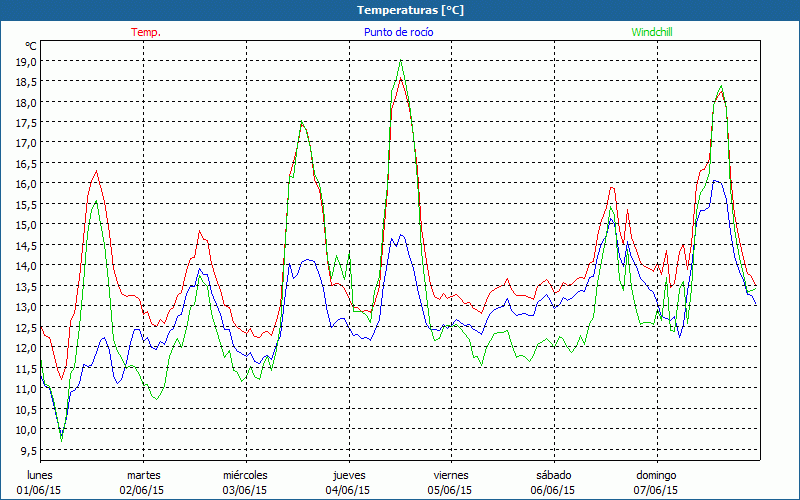
Task: Click the °C unit label above the axis
Action: [31, 46]
